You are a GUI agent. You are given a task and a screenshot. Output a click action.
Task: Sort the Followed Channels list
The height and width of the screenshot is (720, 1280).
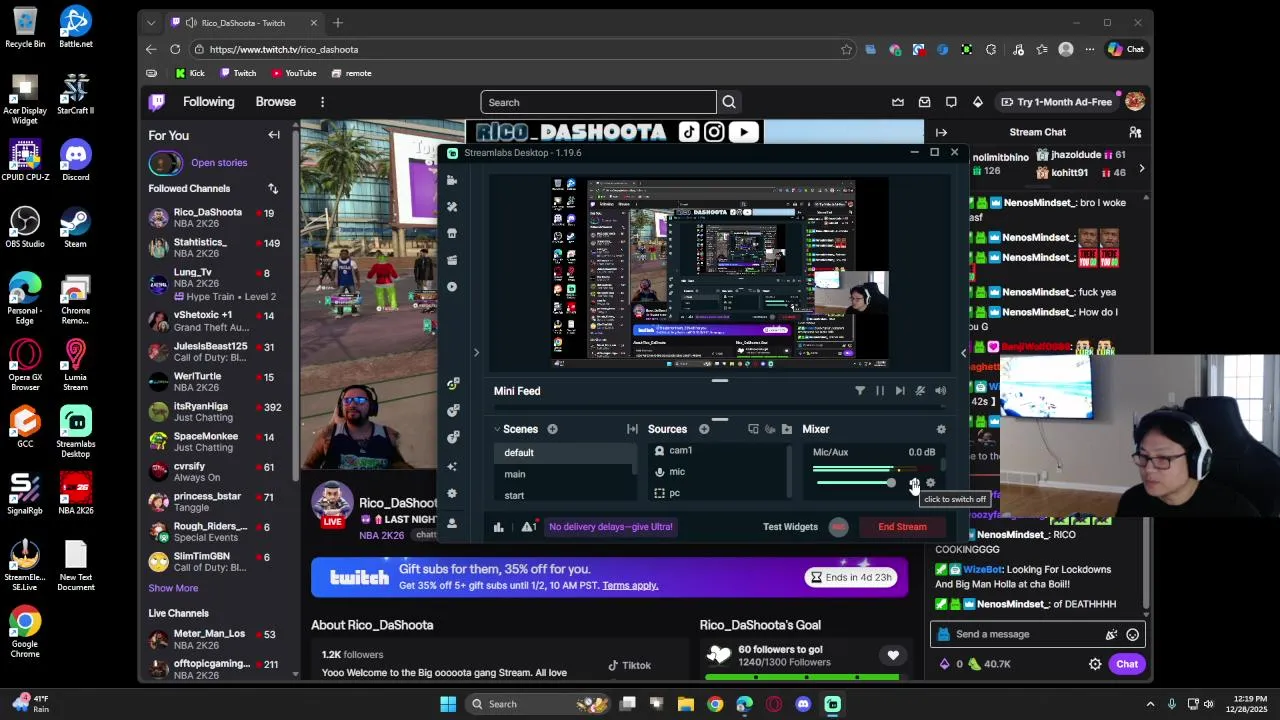point(273,189)
